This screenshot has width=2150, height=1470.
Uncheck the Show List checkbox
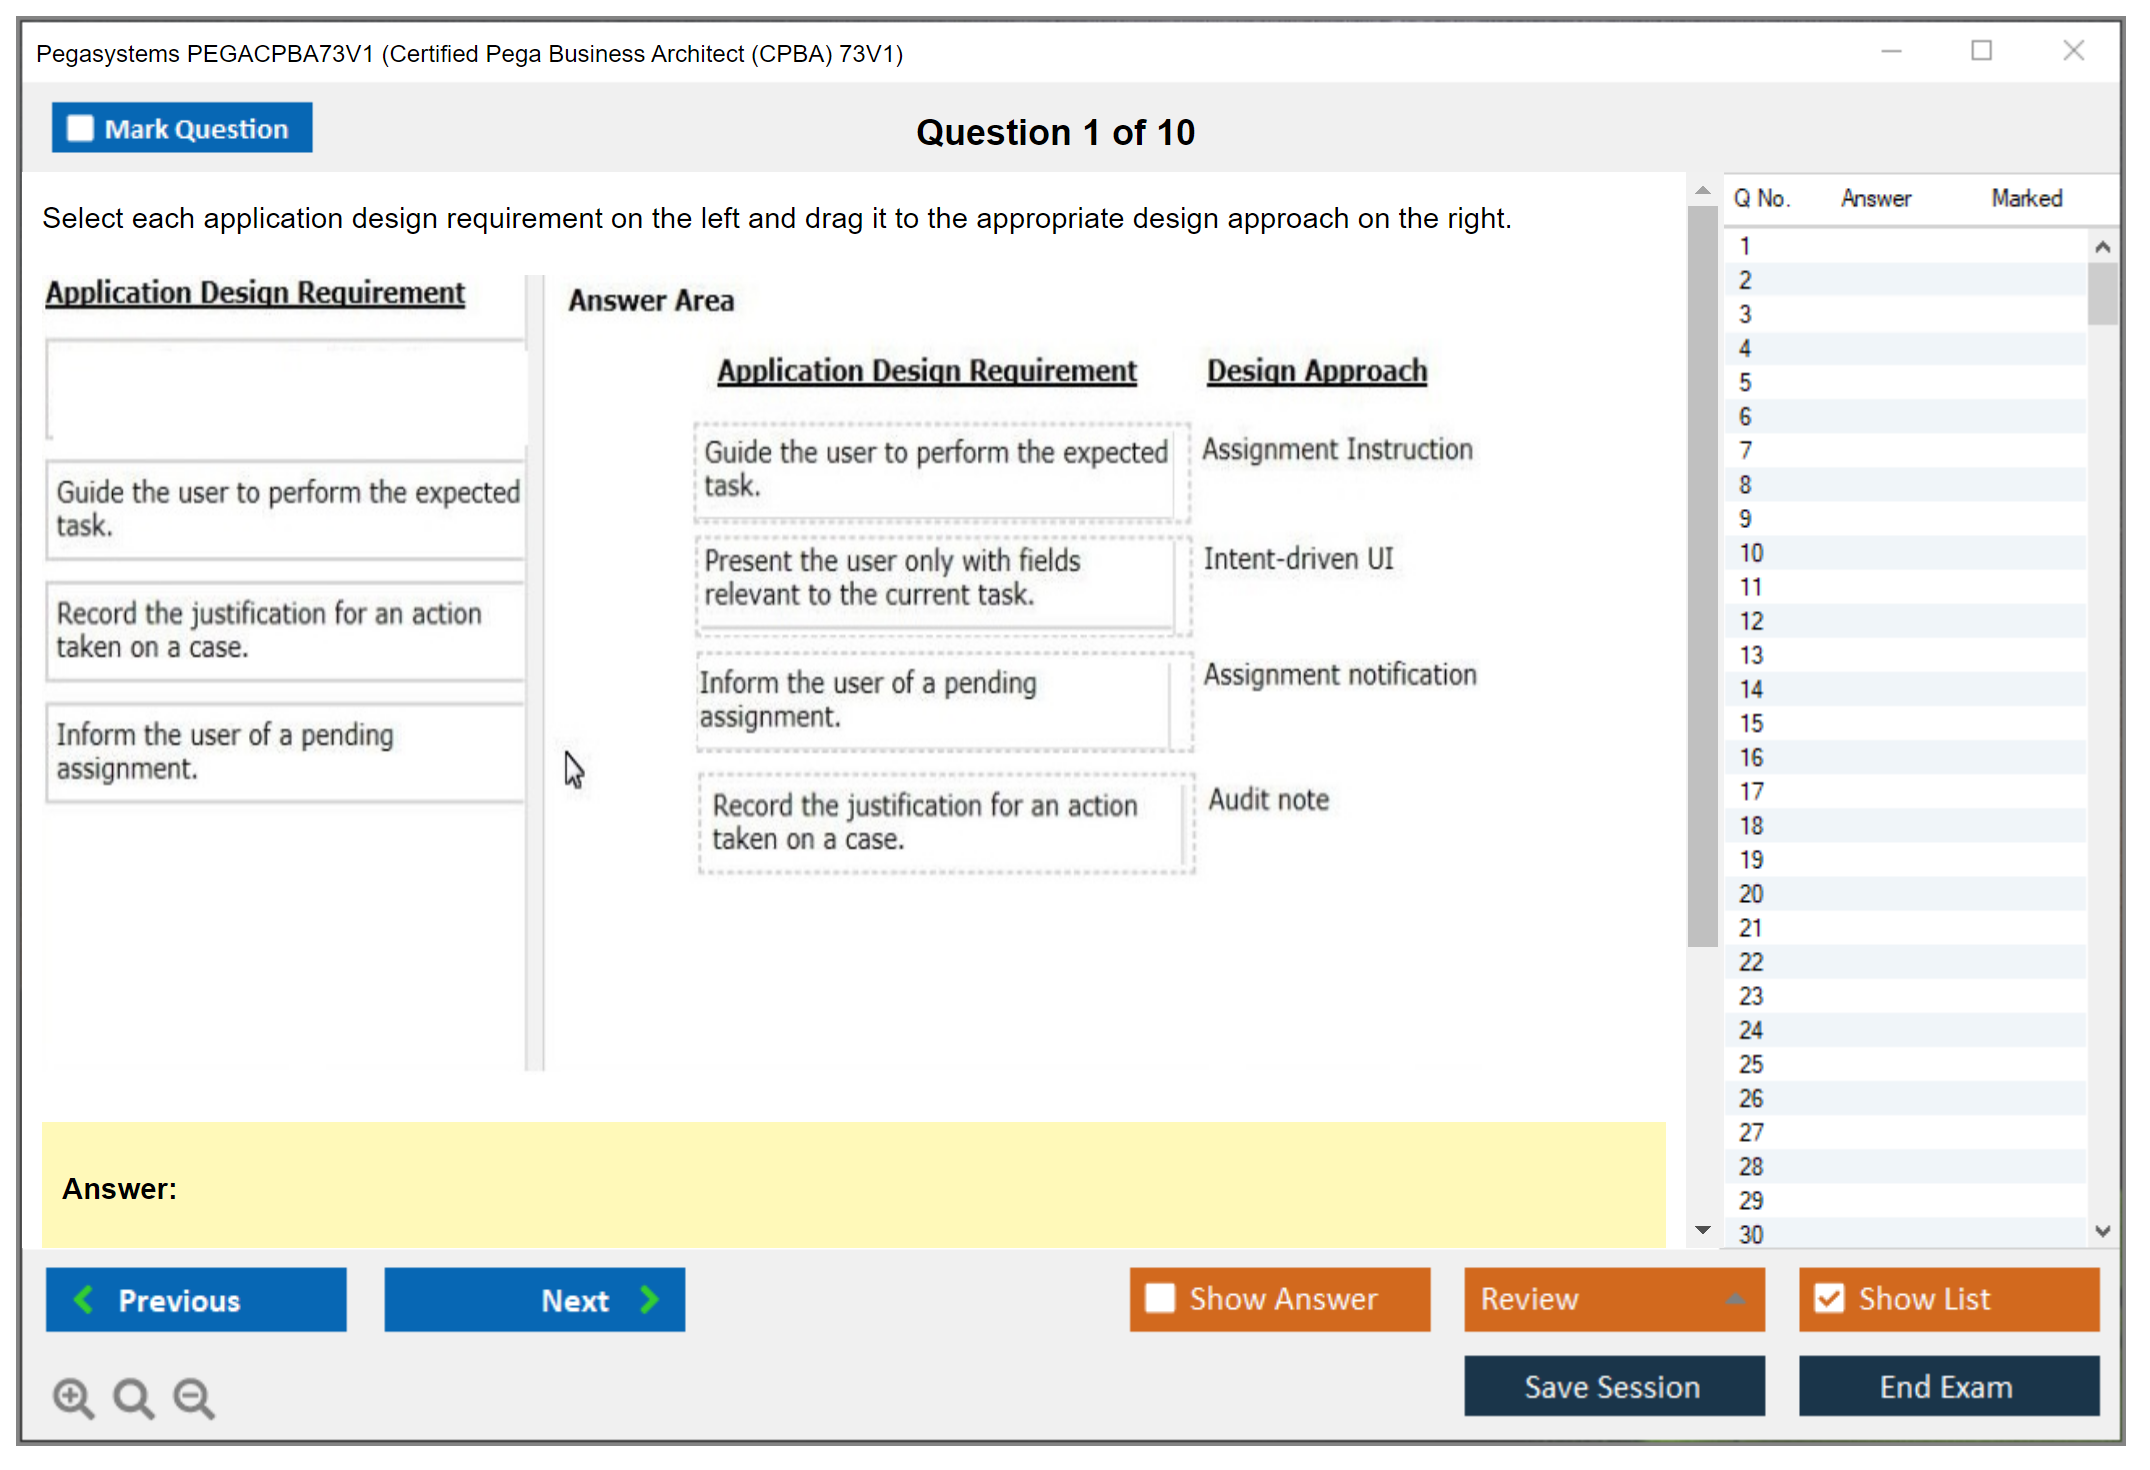[1829, 1298]
